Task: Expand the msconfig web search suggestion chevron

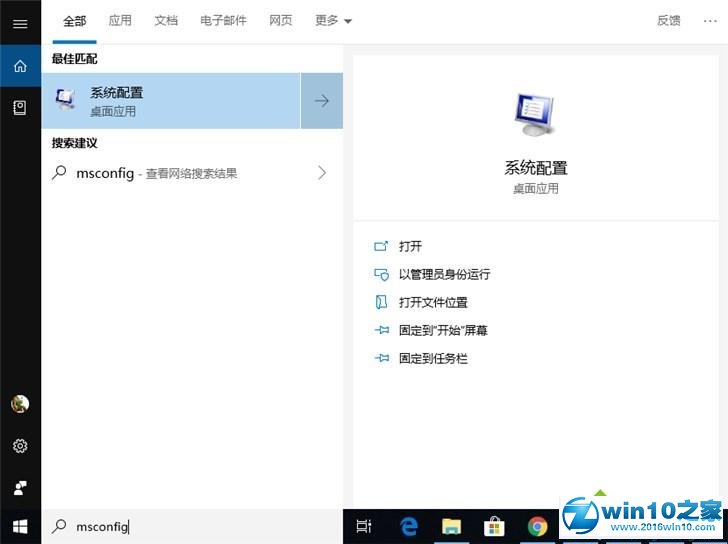Action: (322, 173)
